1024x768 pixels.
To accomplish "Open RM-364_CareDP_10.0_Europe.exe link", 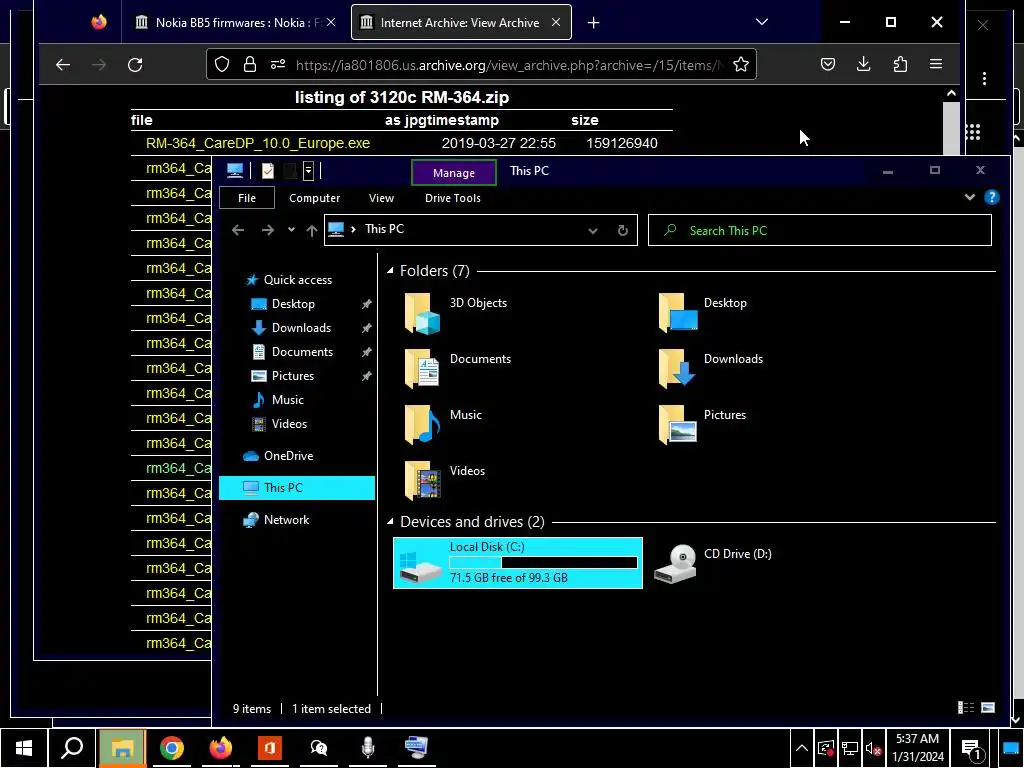I will tap(258, 143).
